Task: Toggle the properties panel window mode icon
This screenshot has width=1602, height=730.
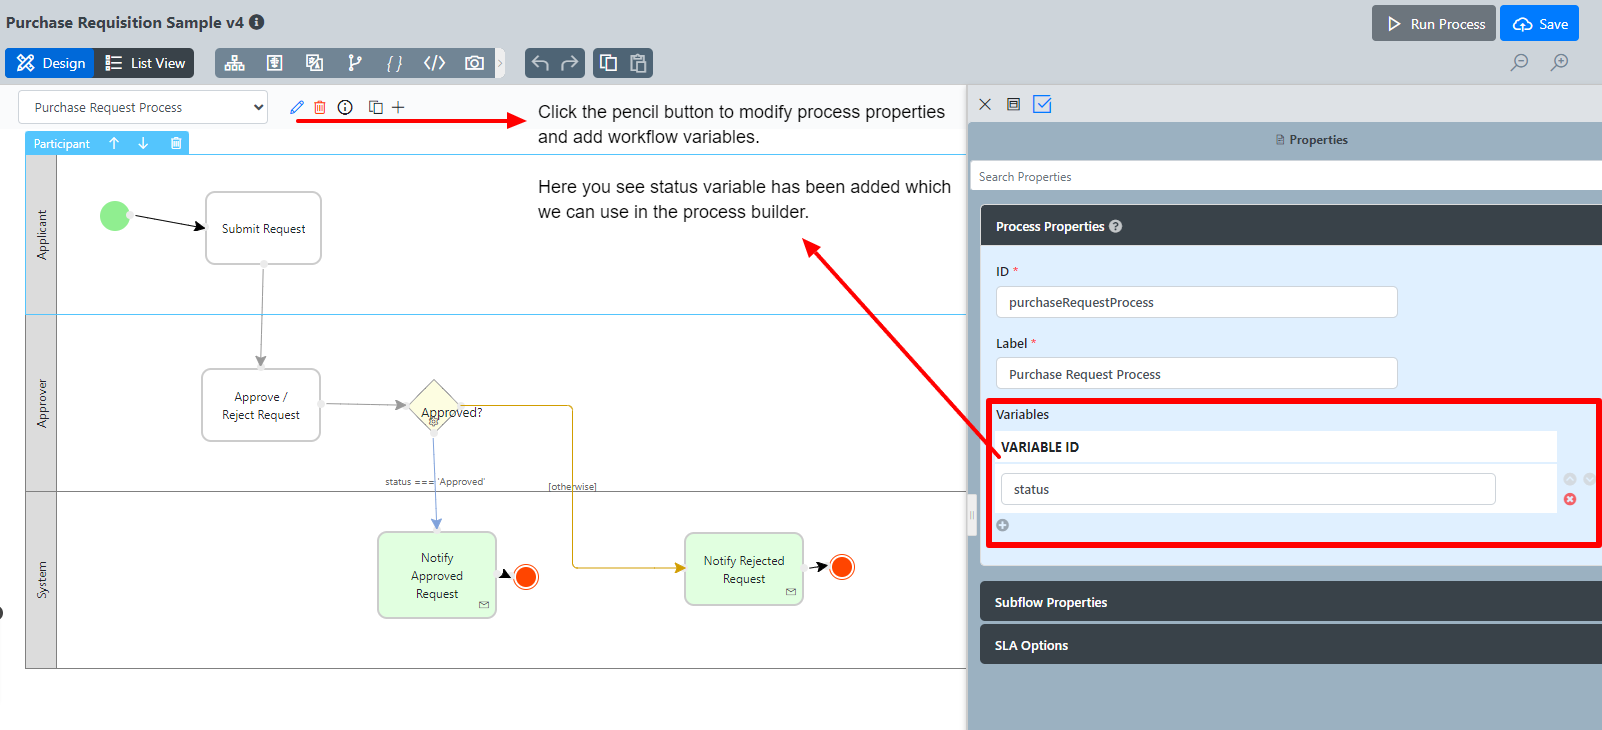Action: (x=1013, y=104)
